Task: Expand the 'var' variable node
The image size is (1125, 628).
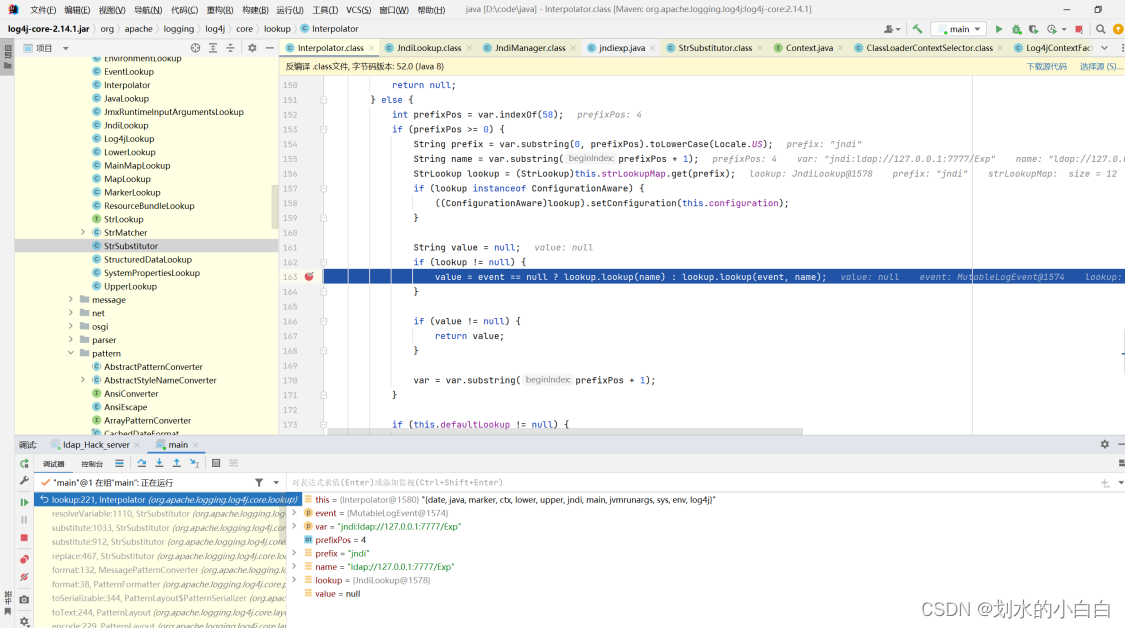Action: (x=294, y=526)
